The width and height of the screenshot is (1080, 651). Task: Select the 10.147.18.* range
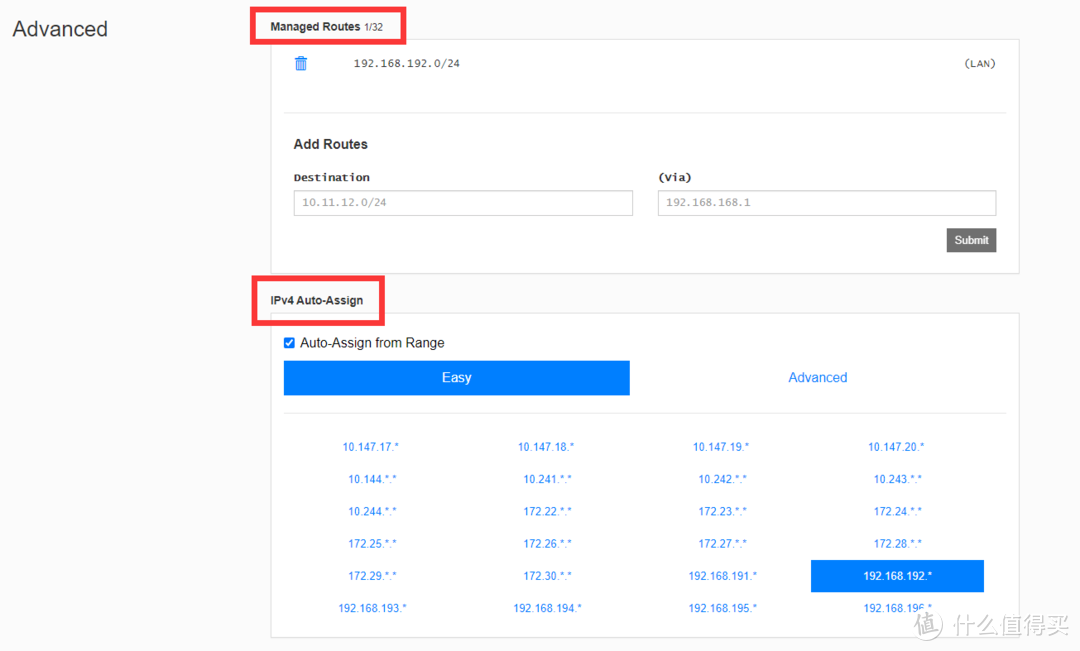click(546, 448)
